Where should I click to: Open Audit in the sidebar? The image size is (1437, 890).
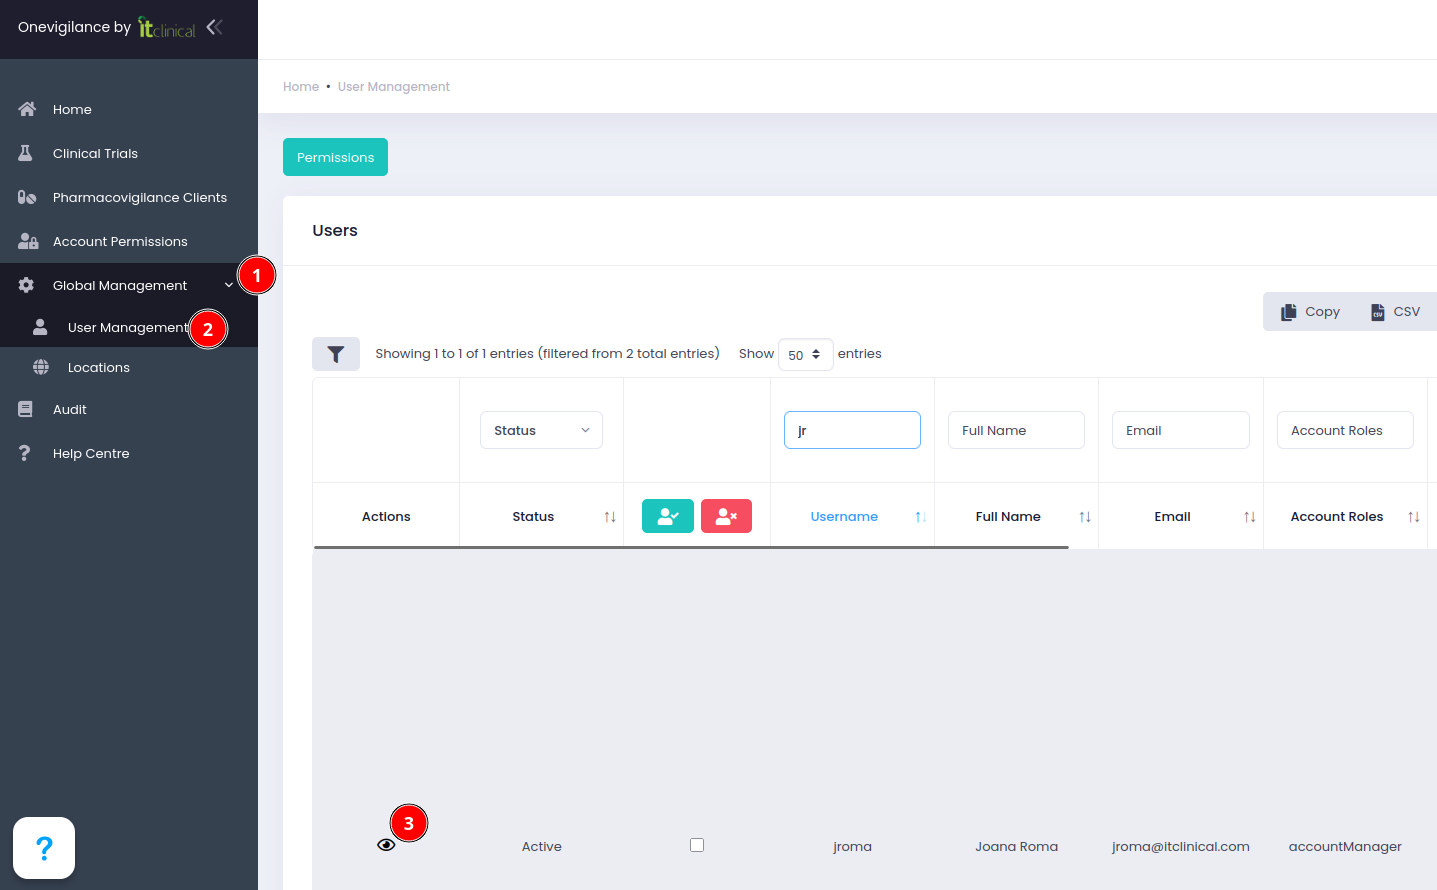point(70,410)
